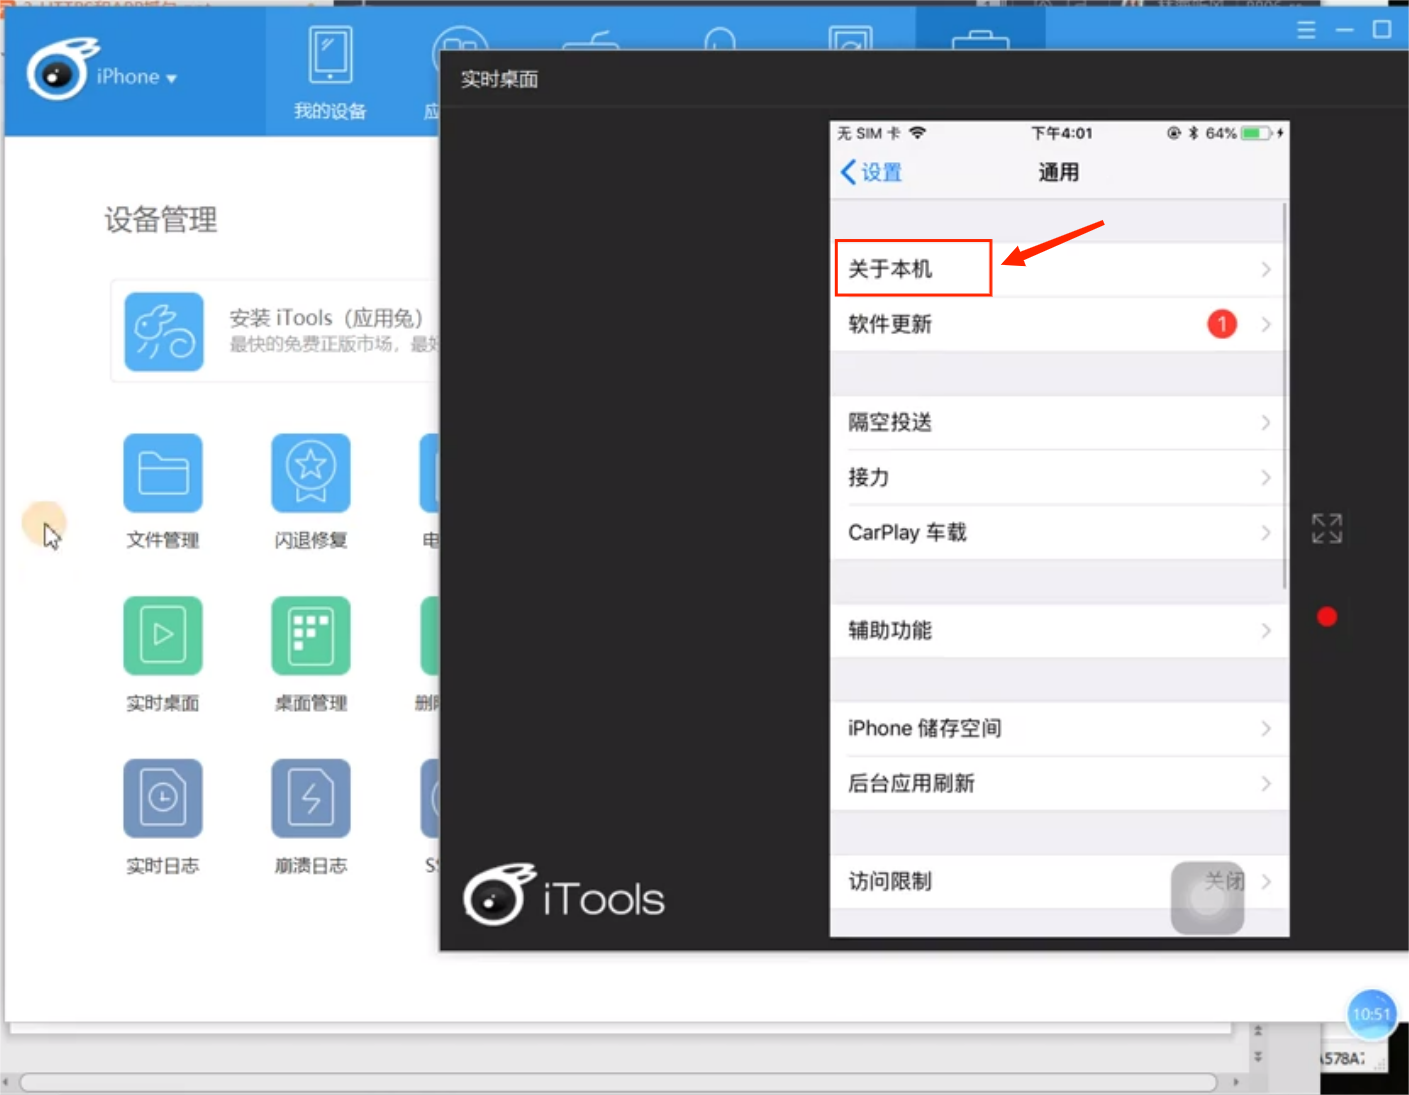Expand the 辅助功能 row chevron
Image resolution: width=1409 pixels, height=1095 pixels.
click(x=1266, y=631)
